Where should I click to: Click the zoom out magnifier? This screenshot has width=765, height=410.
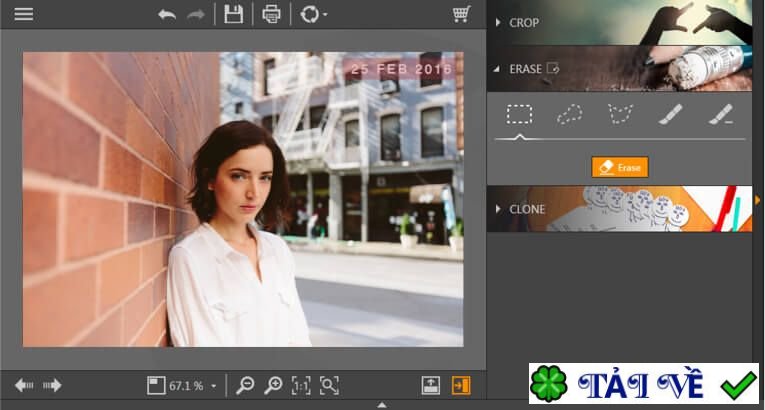tap(245, 385)
